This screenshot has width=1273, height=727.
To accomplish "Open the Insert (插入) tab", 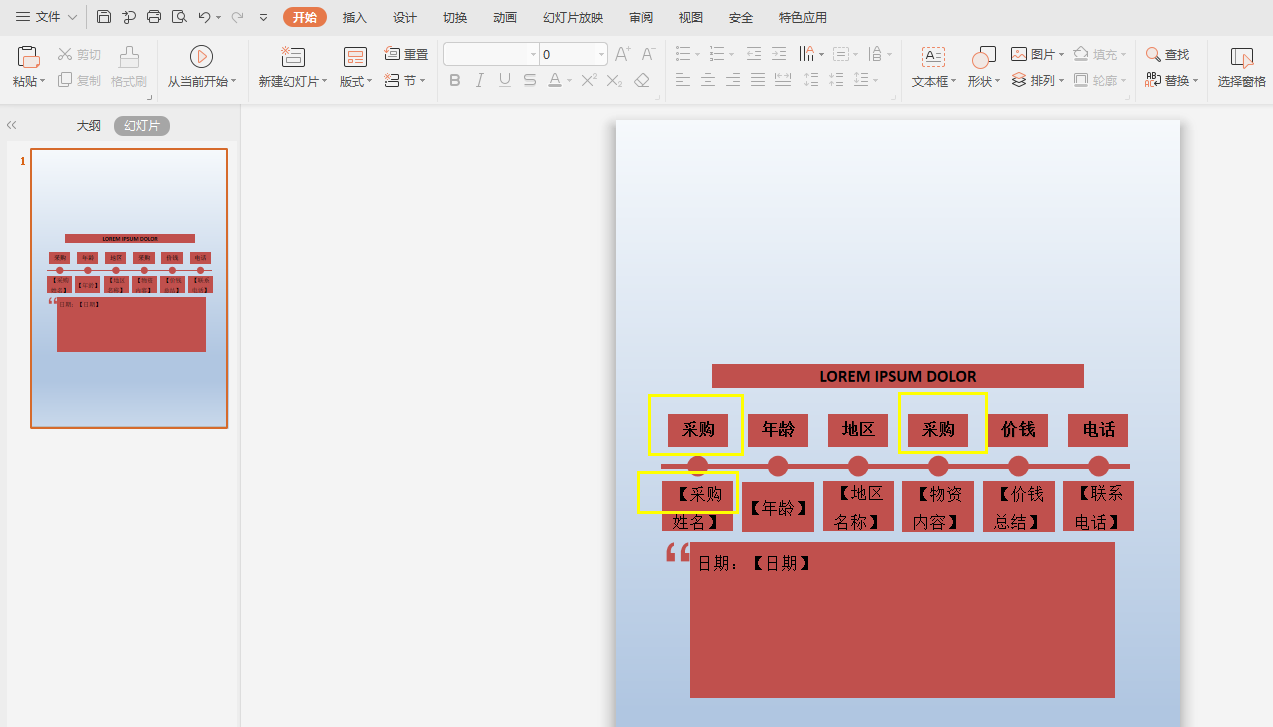I will tap(354, 17).
